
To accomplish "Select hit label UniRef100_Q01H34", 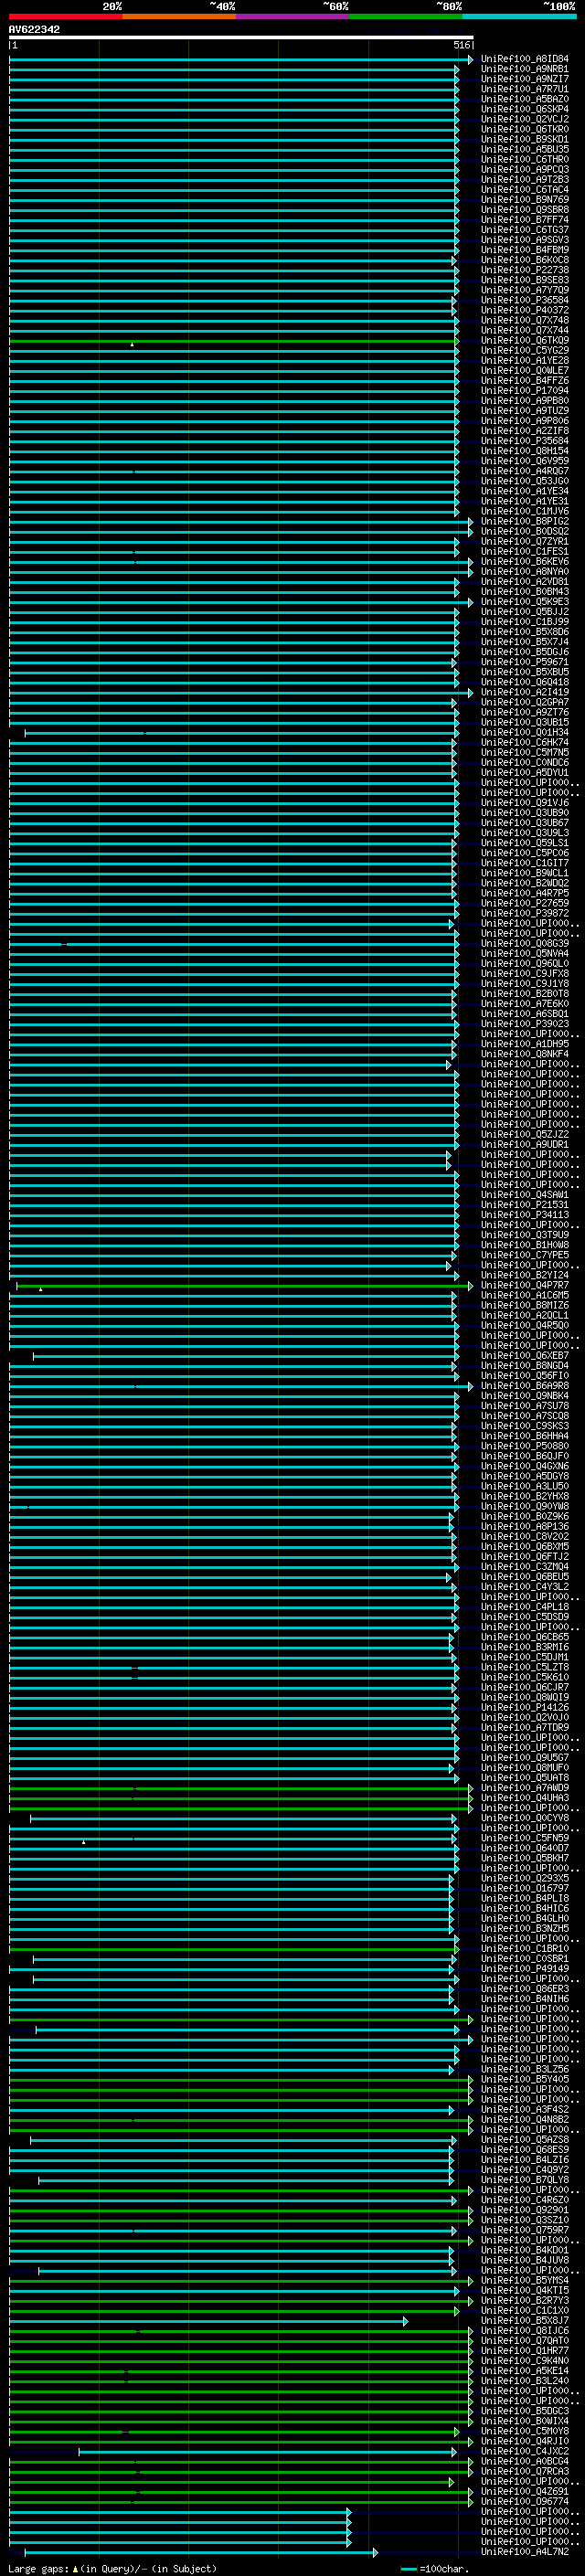I will pyautogui.click(x=525, y=732).
